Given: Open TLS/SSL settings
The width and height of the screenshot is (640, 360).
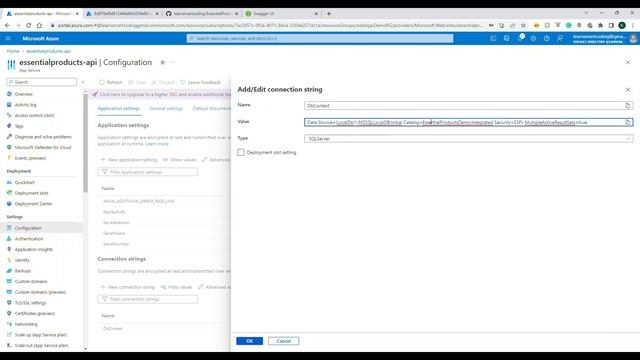Looking at the screenshot, I should [x=30, y=303].
